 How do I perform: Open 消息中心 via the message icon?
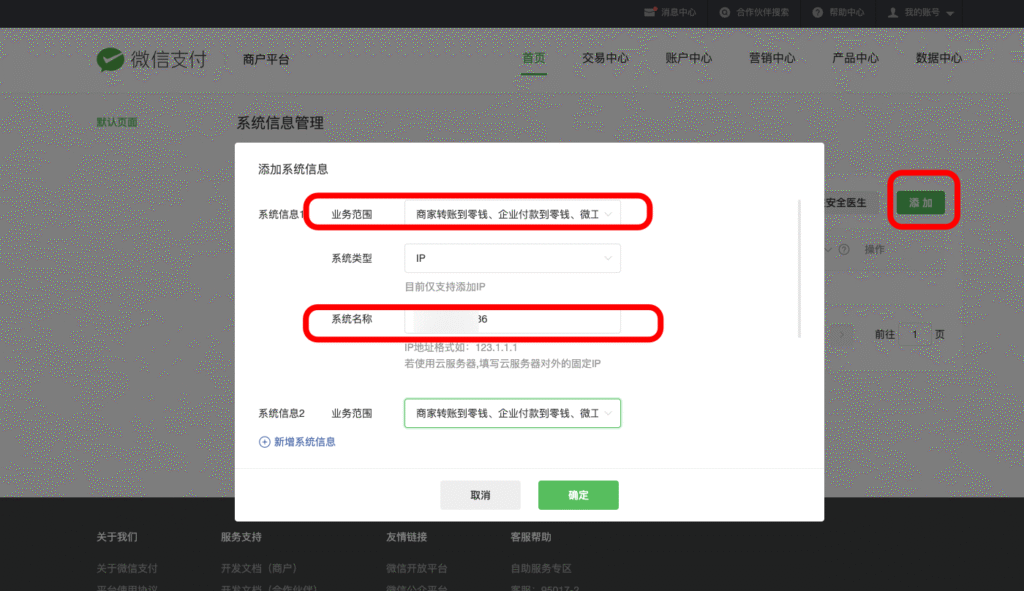(x=650, y=13)
